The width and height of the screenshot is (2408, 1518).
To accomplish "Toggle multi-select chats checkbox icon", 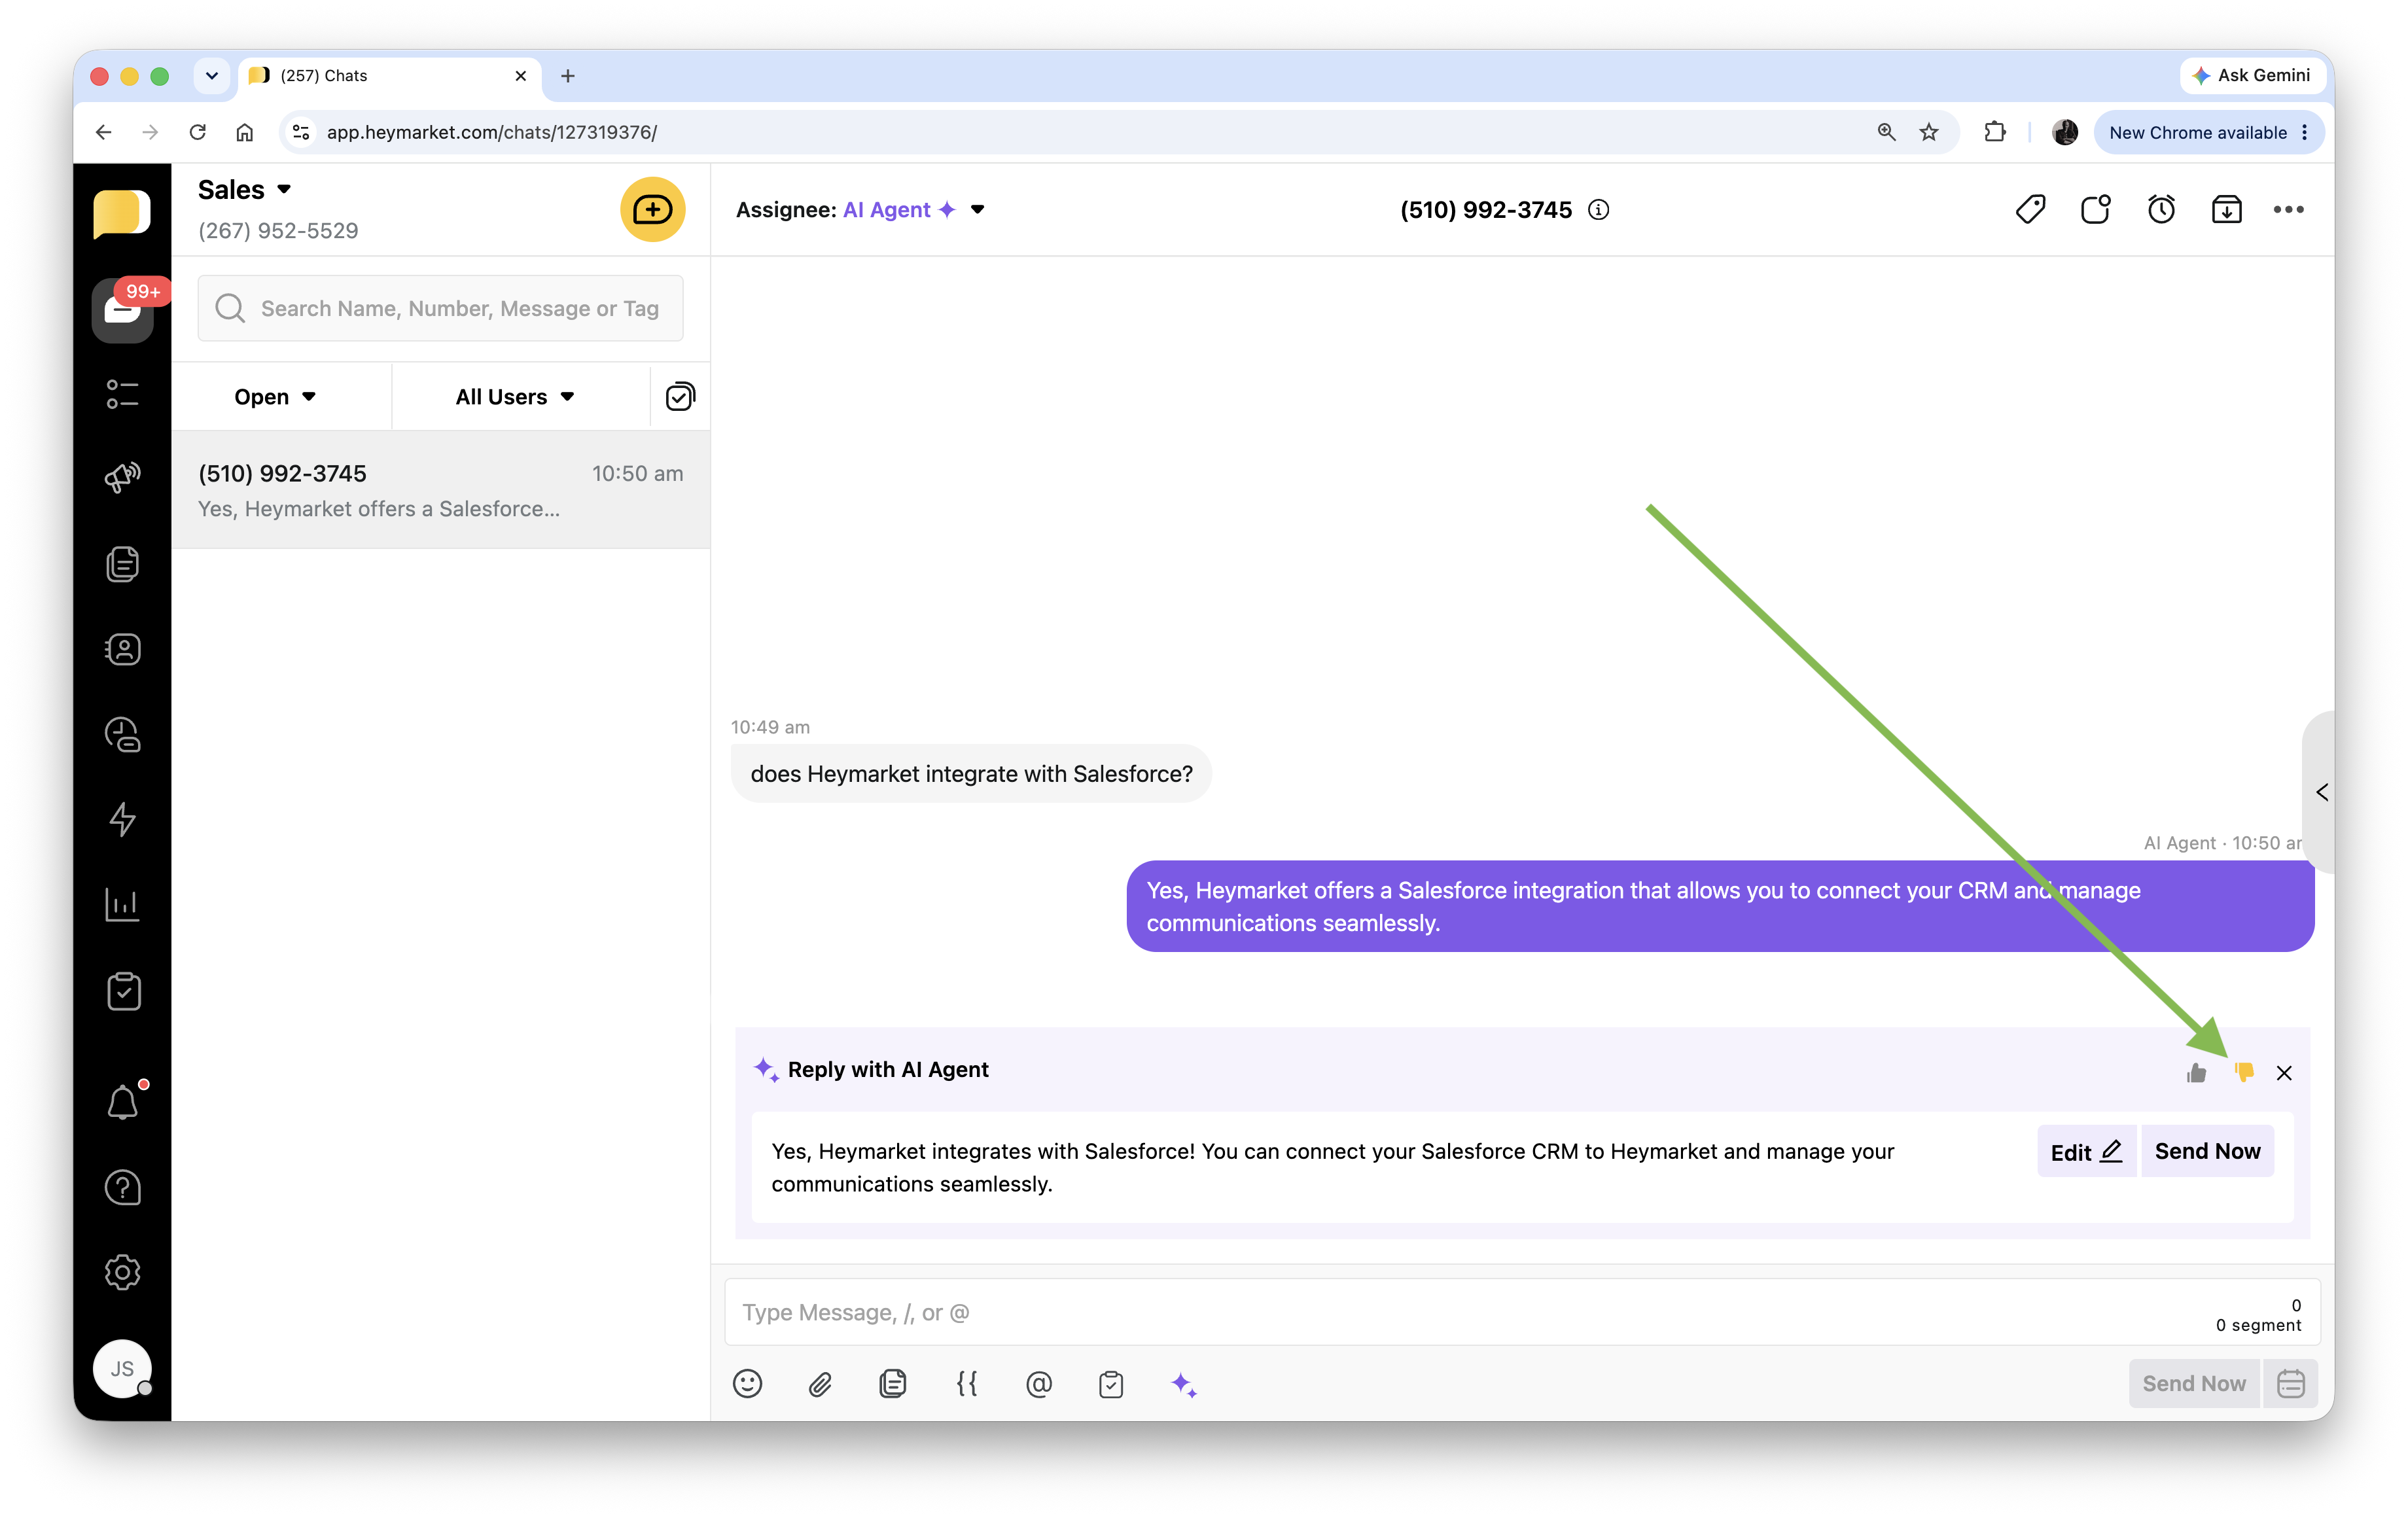I will click(680, 397).
